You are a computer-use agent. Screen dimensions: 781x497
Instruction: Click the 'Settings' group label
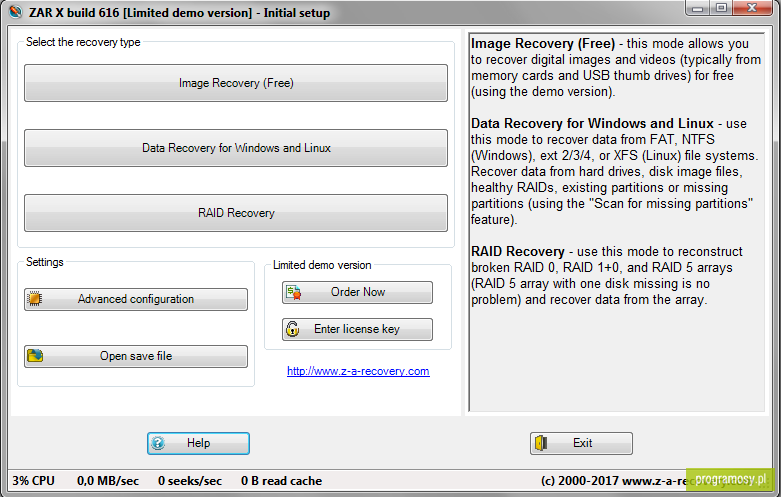tap(44, 262)
